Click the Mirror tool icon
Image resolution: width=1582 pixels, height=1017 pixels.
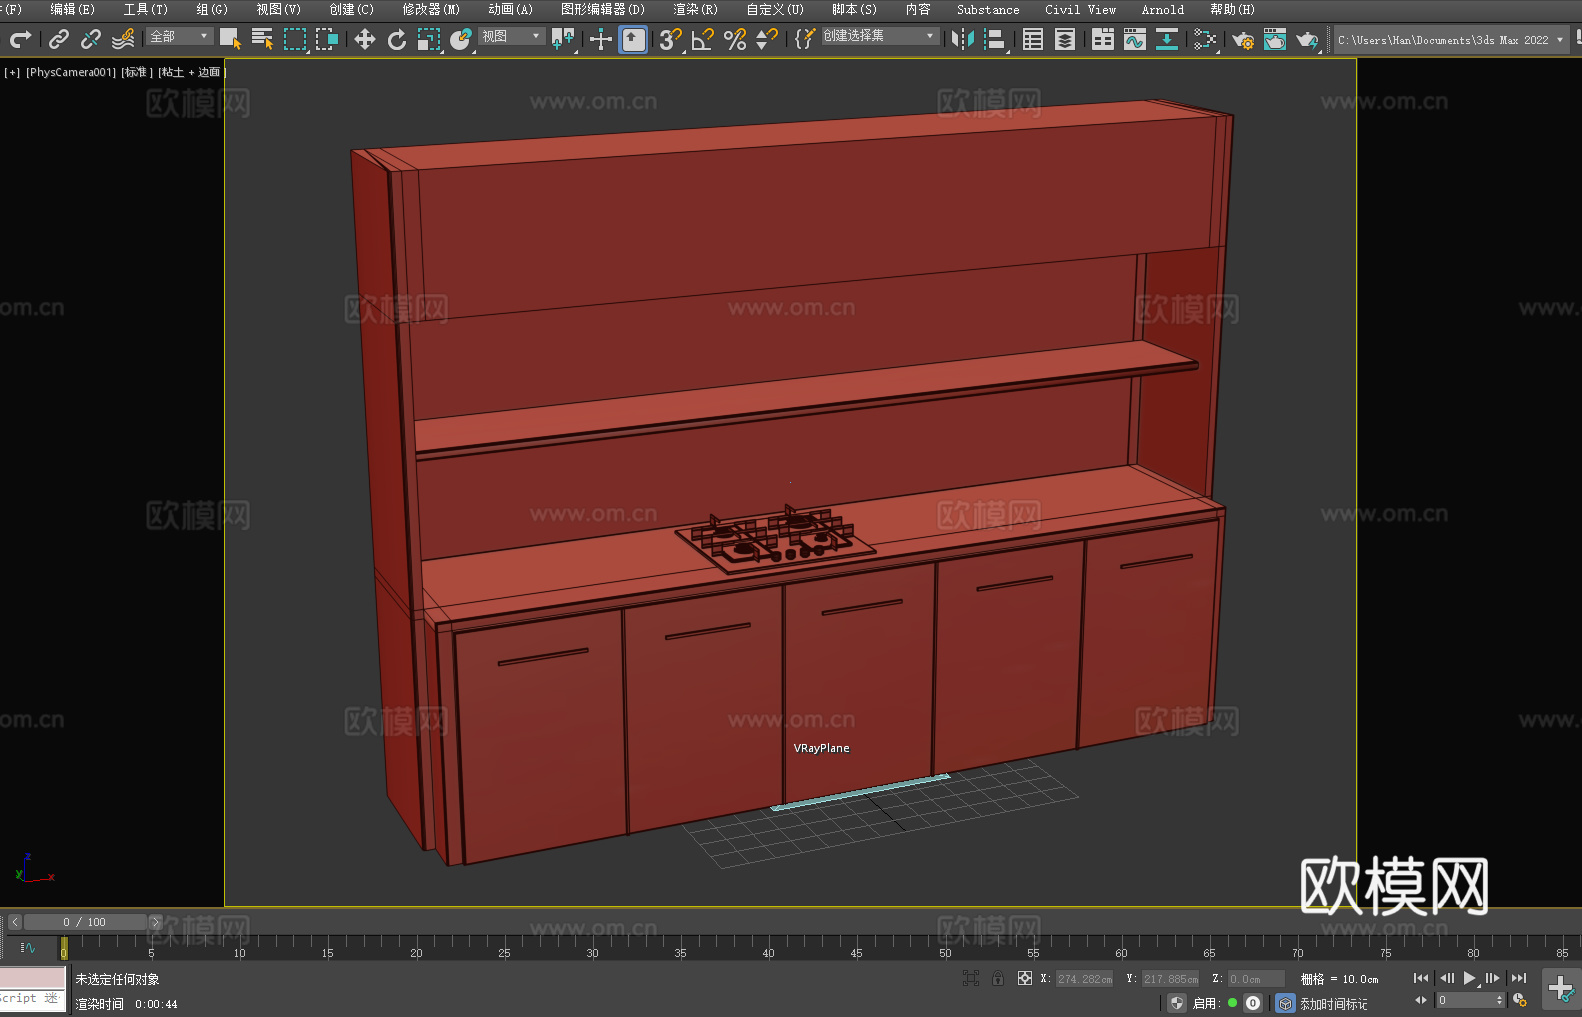tap(963, 39)
